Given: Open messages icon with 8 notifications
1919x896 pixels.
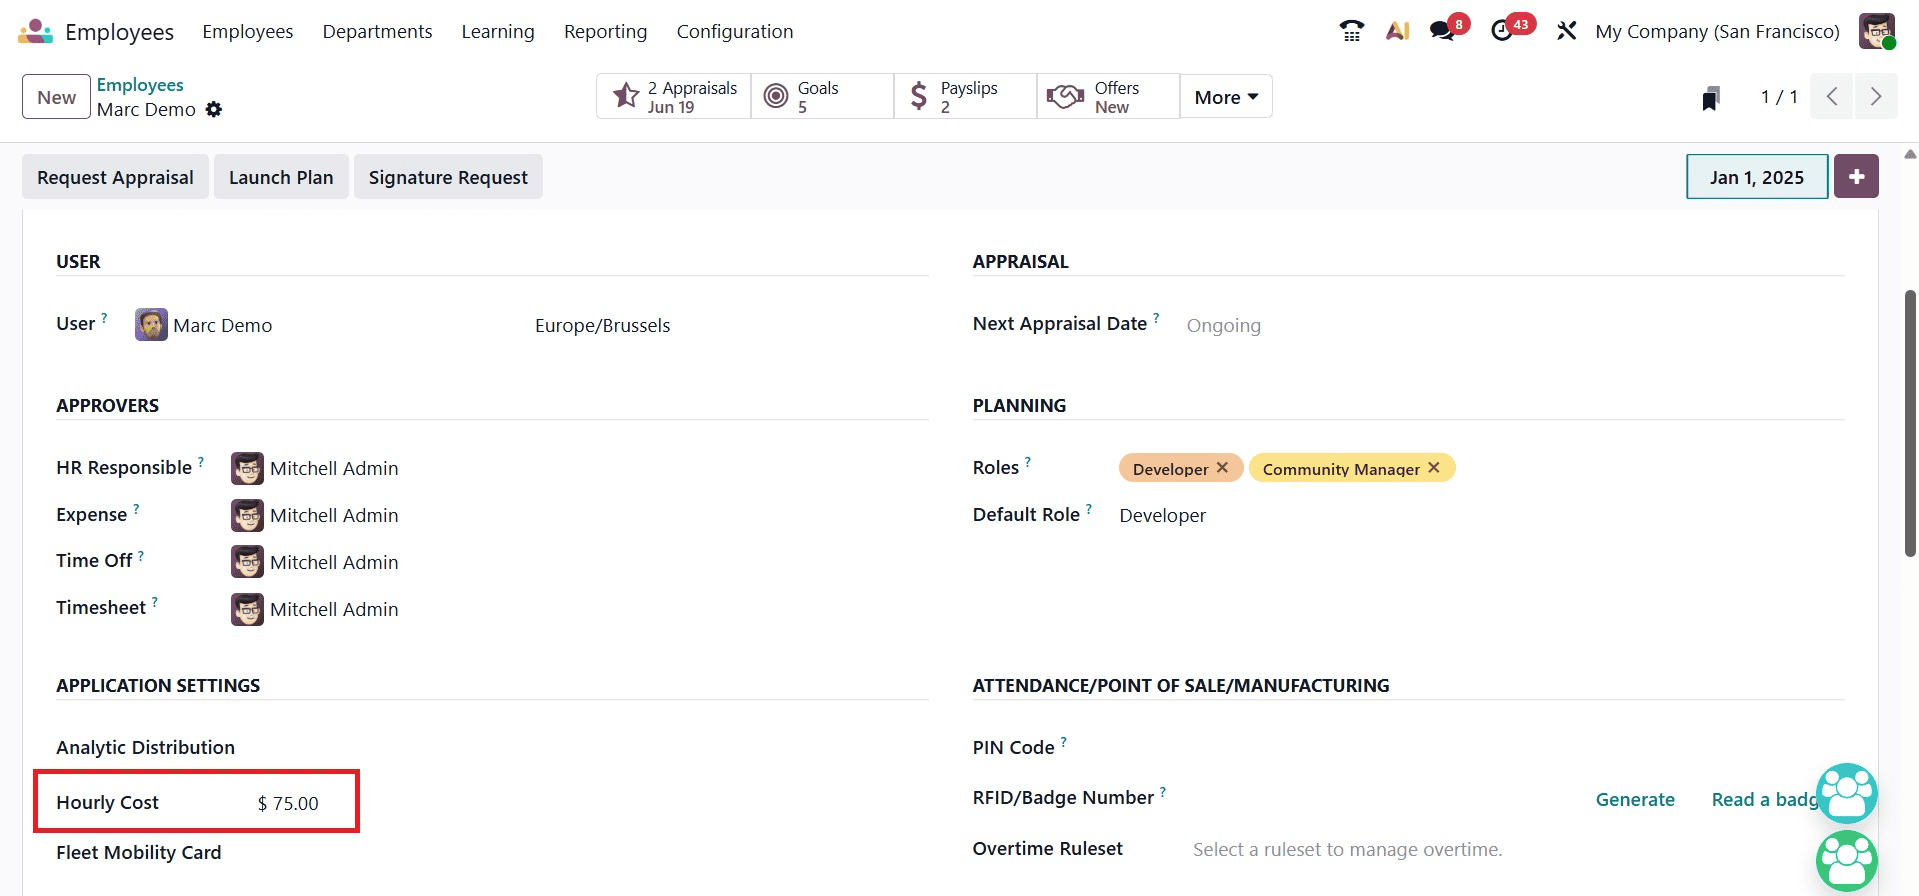Looking at the screenshot, I should (x=1443, y=31).
